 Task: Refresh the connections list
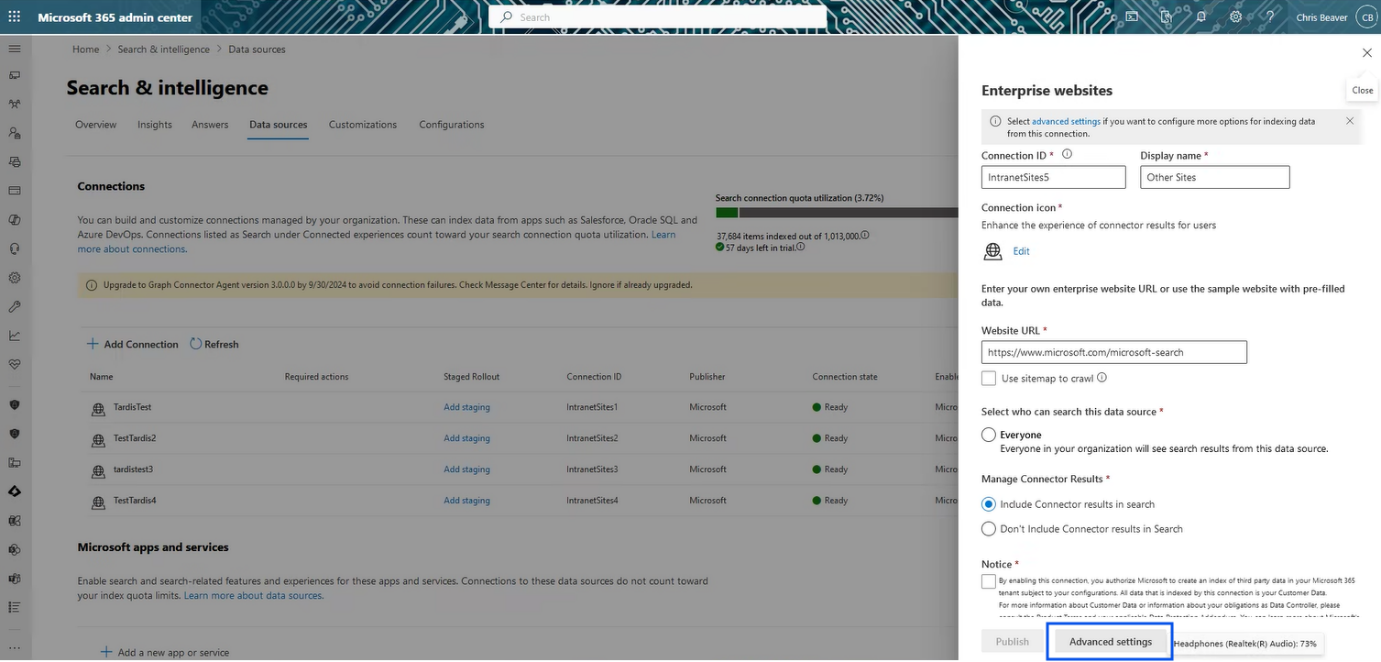point(214,344)
